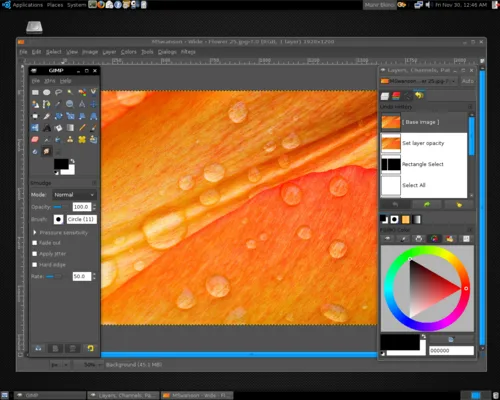Open the FG/BG Color tab menu button

470,230
